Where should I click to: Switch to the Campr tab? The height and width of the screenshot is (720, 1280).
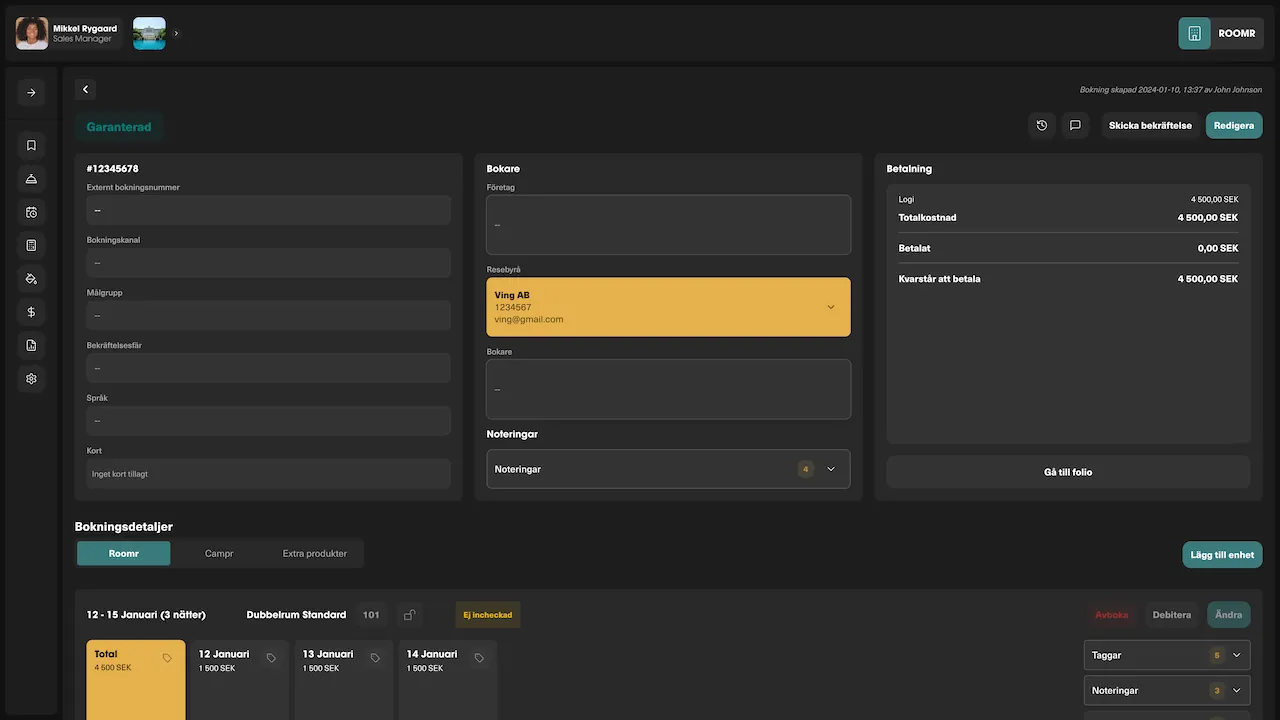[219, 553]
